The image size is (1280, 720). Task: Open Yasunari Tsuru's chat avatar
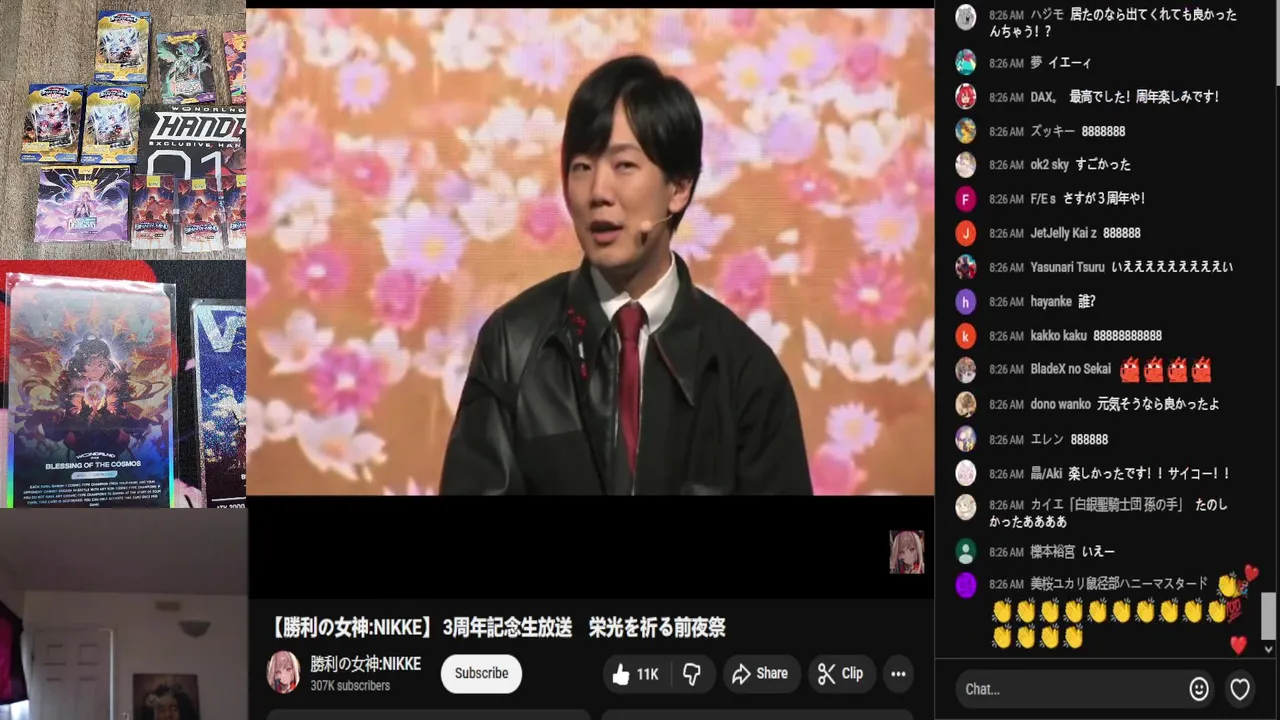pyautogui.click(x=965, y=267)
